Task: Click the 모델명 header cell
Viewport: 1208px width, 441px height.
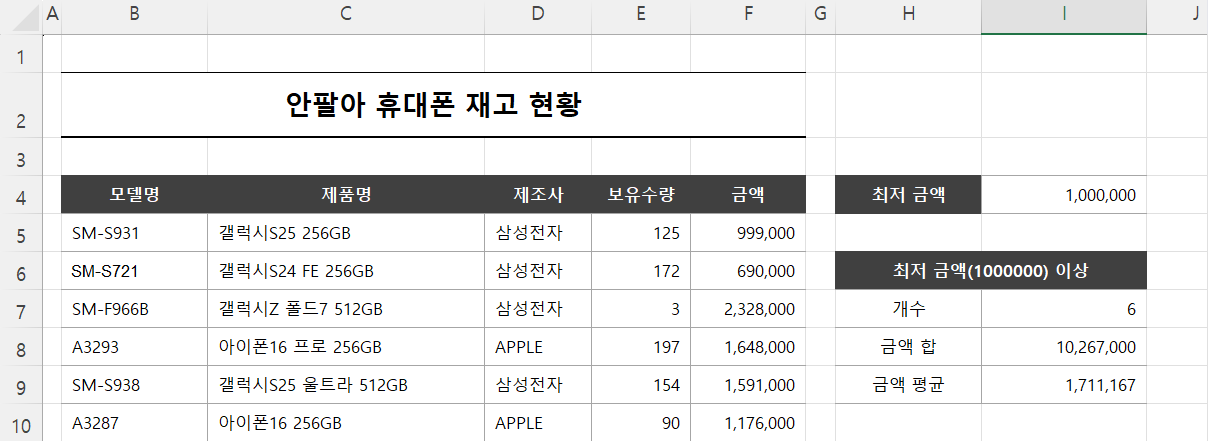Action: [x=134, y=195]
